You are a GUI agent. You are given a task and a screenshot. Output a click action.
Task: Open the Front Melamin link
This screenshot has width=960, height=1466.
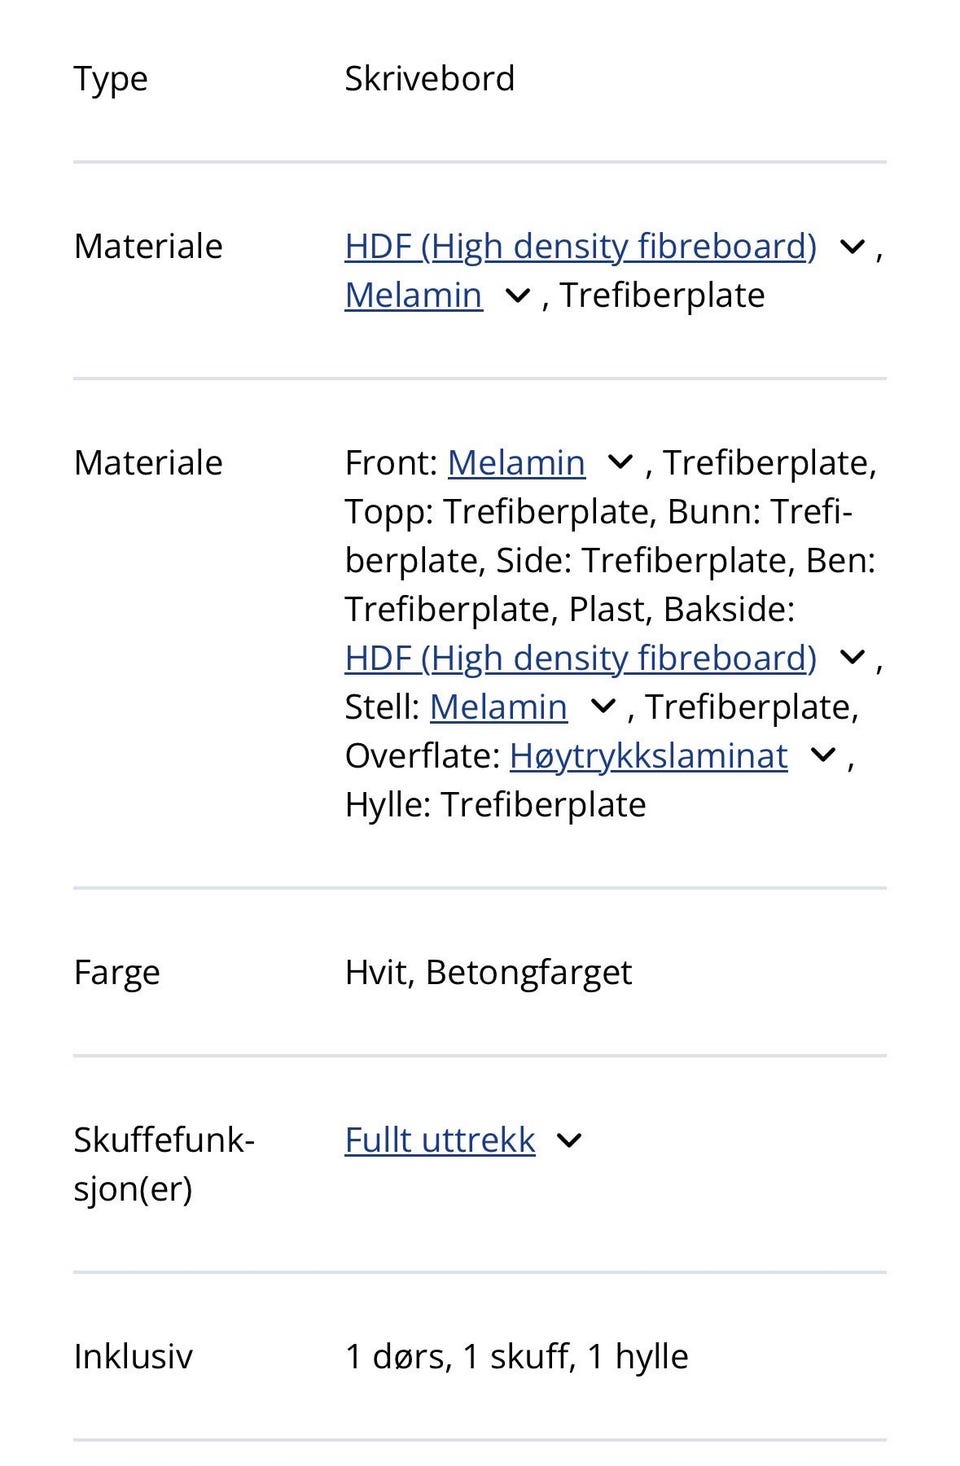coord(517,462)
